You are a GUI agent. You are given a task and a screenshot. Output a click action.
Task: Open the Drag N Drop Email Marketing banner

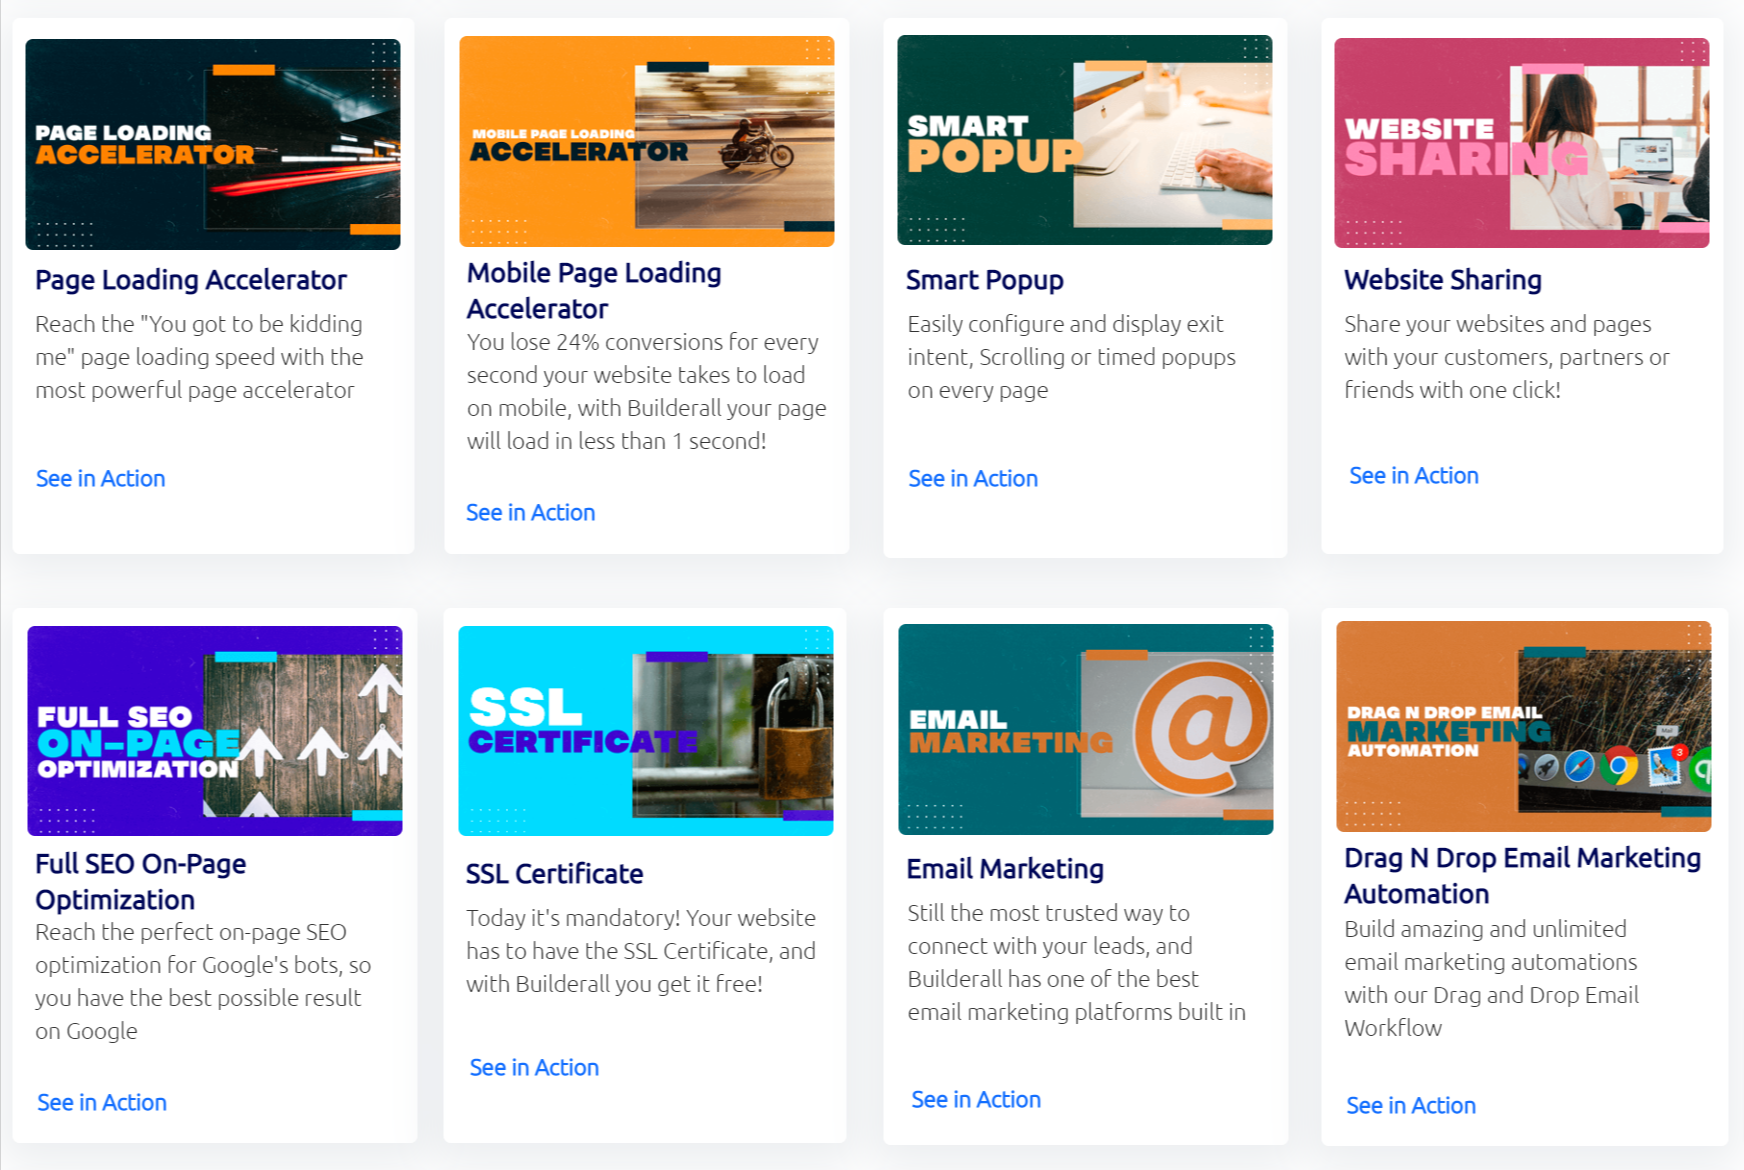coord(1524,726)
